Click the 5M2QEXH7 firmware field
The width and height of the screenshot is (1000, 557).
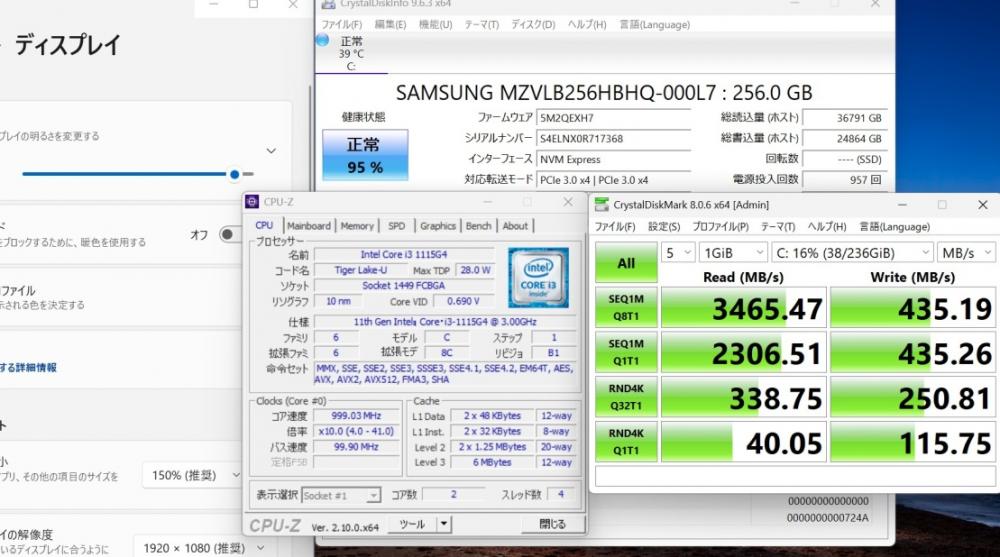[x=614, y=118]
